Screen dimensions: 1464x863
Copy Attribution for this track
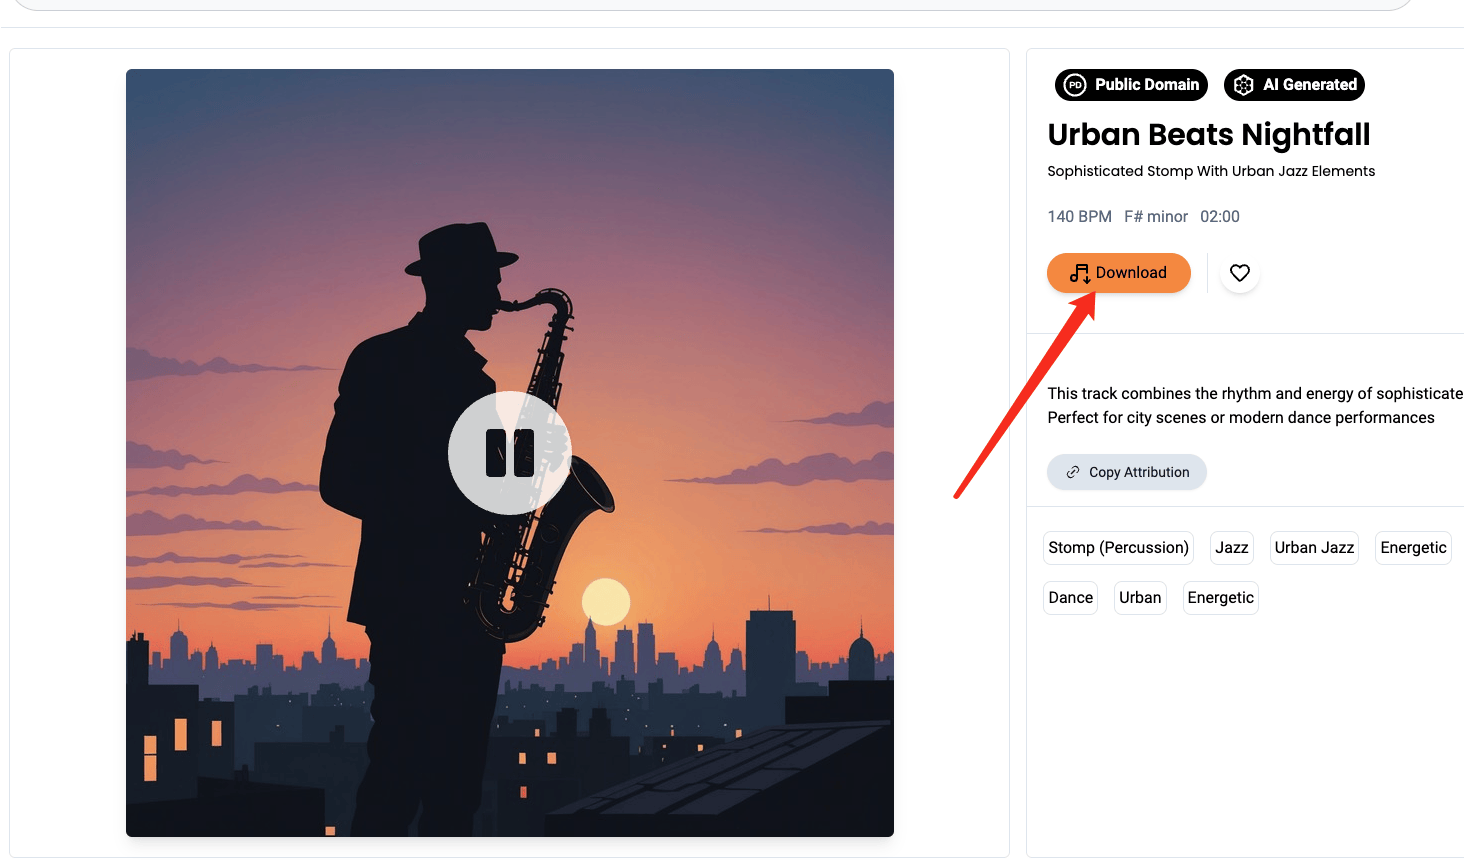(x=1127, y=472)
